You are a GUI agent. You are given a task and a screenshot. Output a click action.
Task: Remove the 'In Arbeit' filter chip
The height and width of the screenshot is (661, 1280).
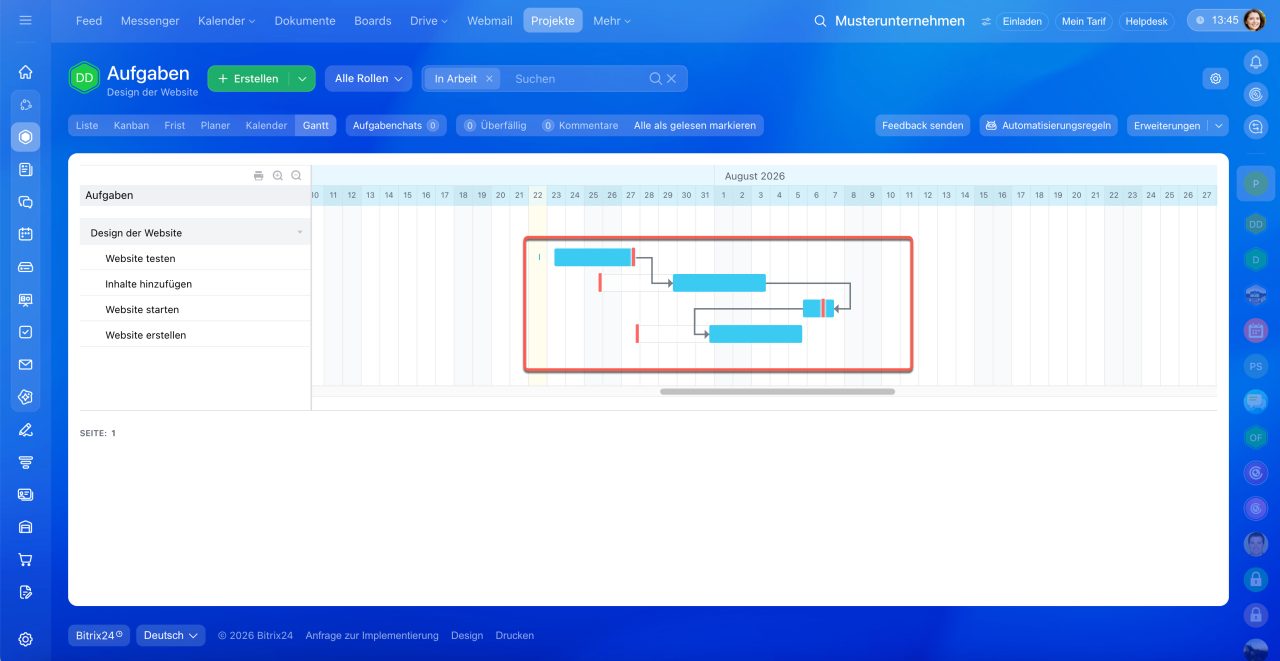489,79
